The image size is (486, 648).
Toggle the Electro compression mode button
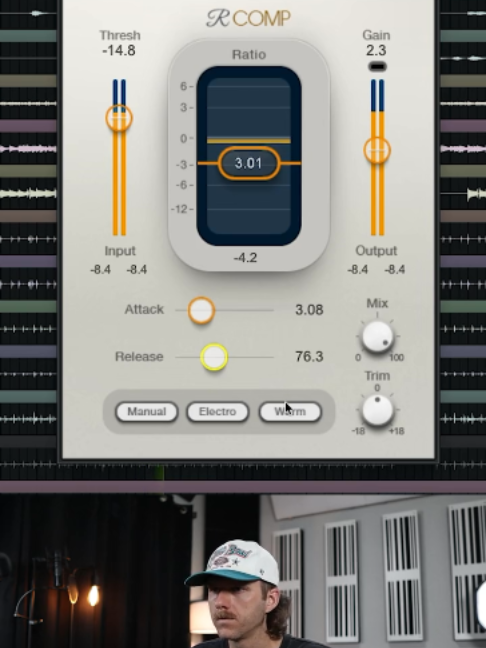[218, 412]
